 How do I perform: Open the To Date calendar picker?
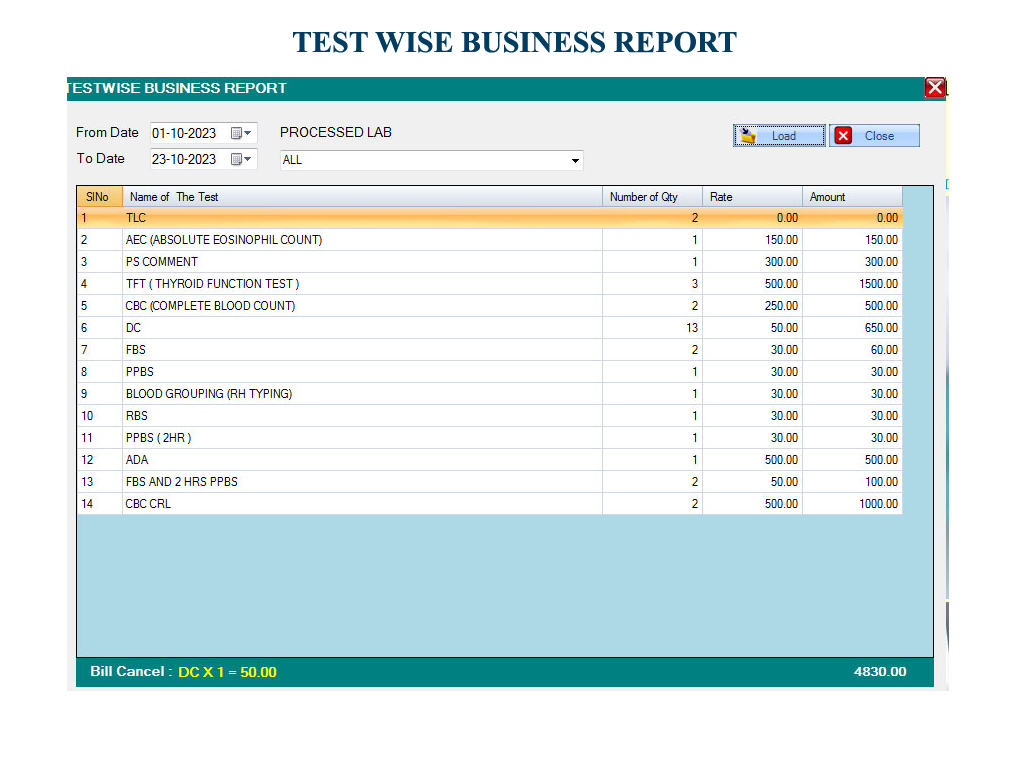[242, 159]
